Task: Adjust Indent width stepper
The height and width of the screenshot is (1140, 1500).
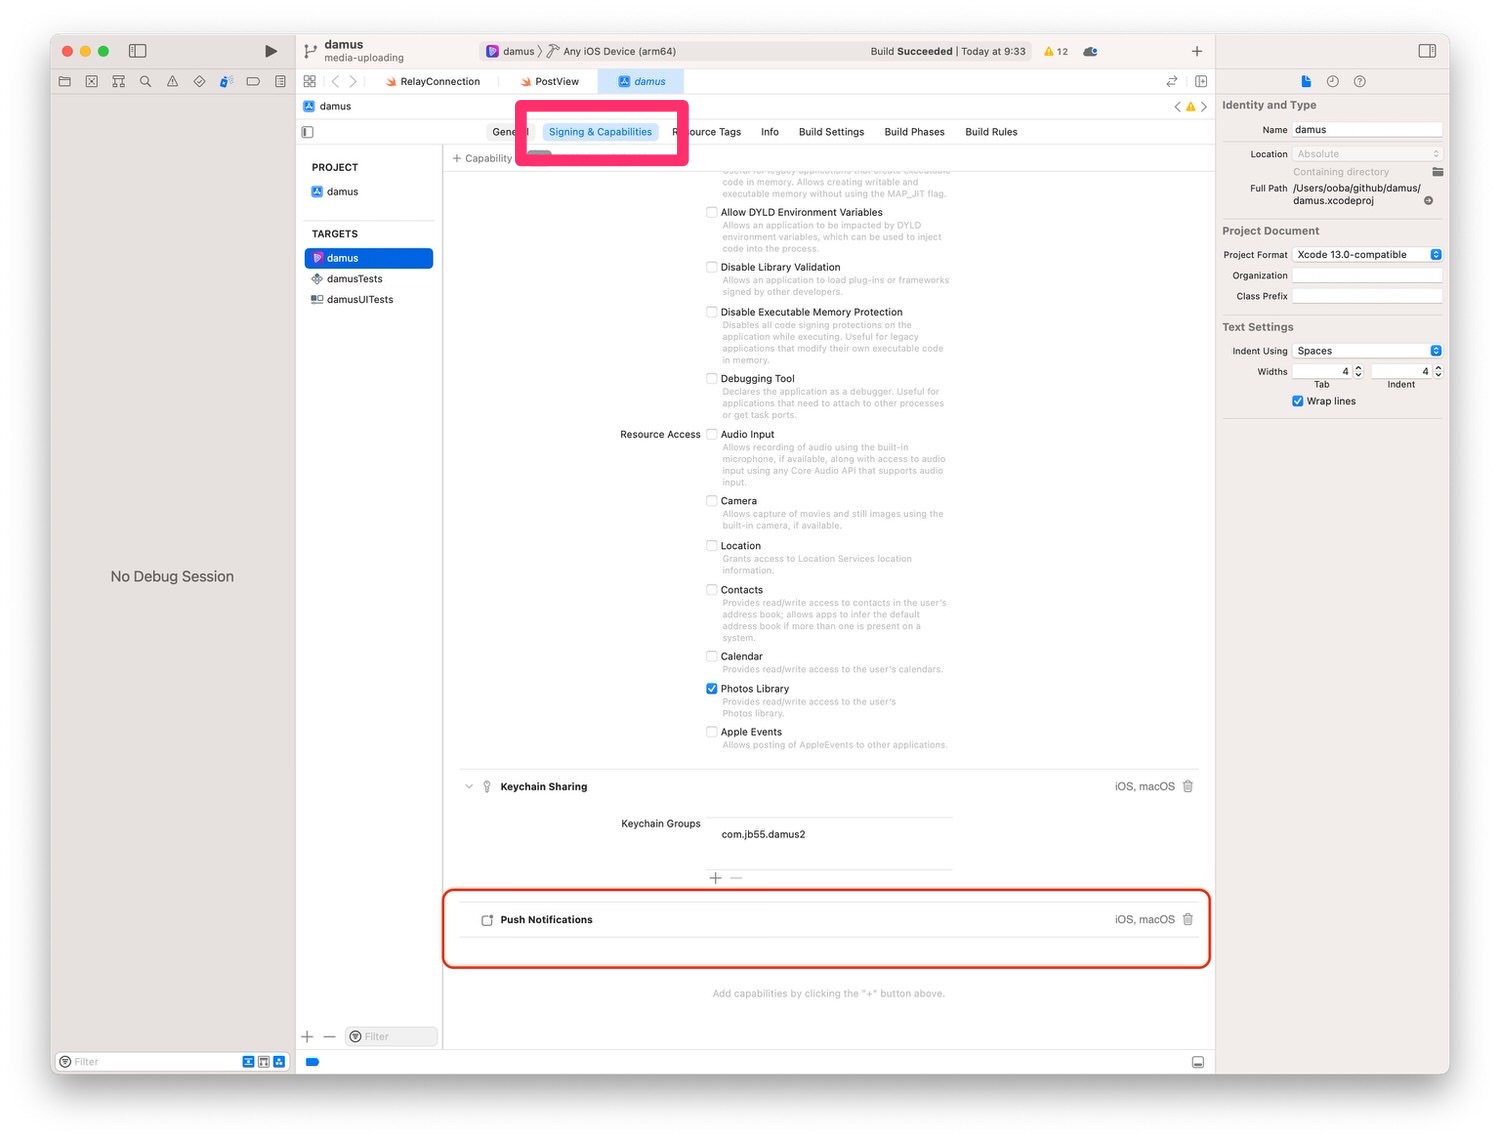Action: (x=1438, y=371)
